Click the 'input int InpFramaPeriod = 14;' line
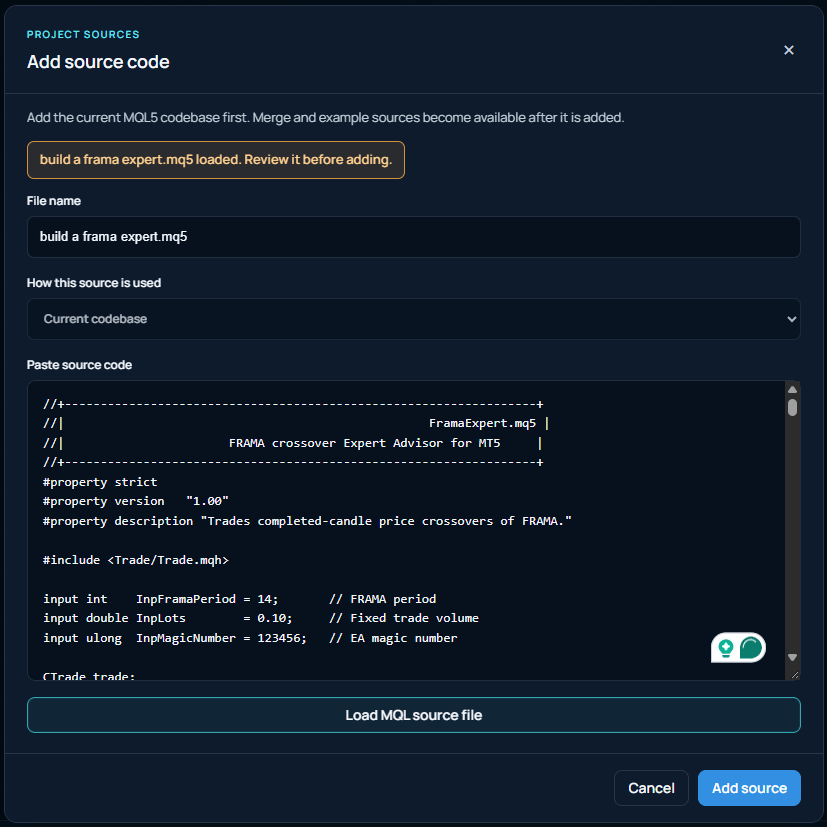This screenshot has width=827, height=827. pyautogui.click(x=239, y=599)
